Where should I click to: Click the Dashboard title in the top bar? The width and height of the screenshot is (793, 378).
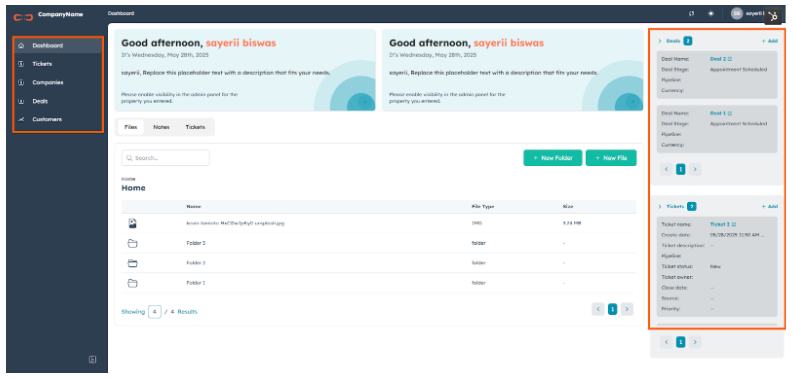[121, 13]
